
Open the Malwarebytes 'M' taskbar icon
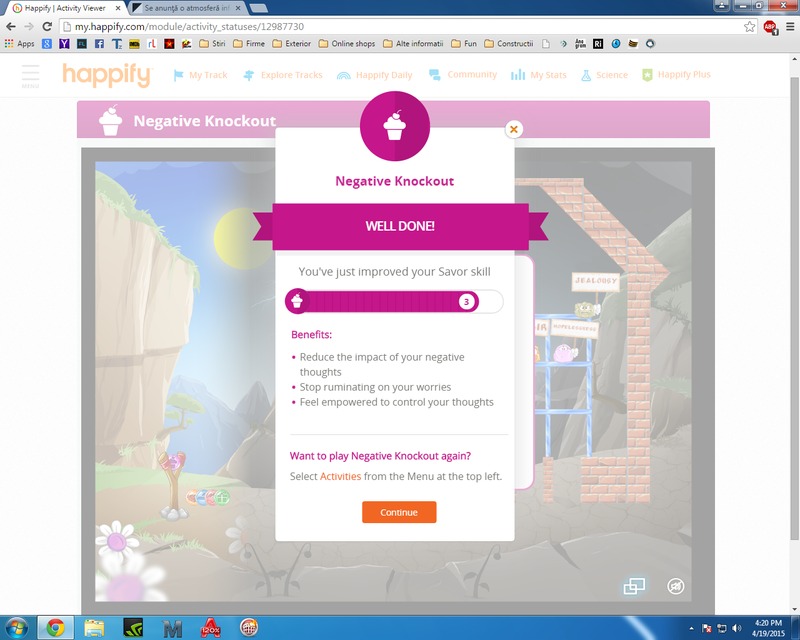172,628
